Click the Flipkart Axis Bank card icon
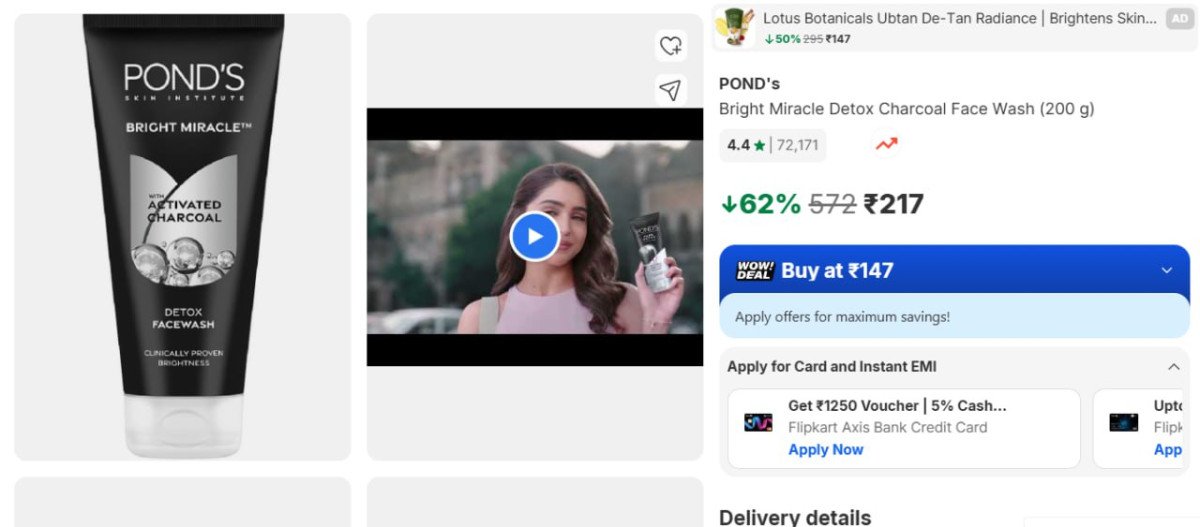Viewport: 1200px width, 527px height. coord(758,422)
